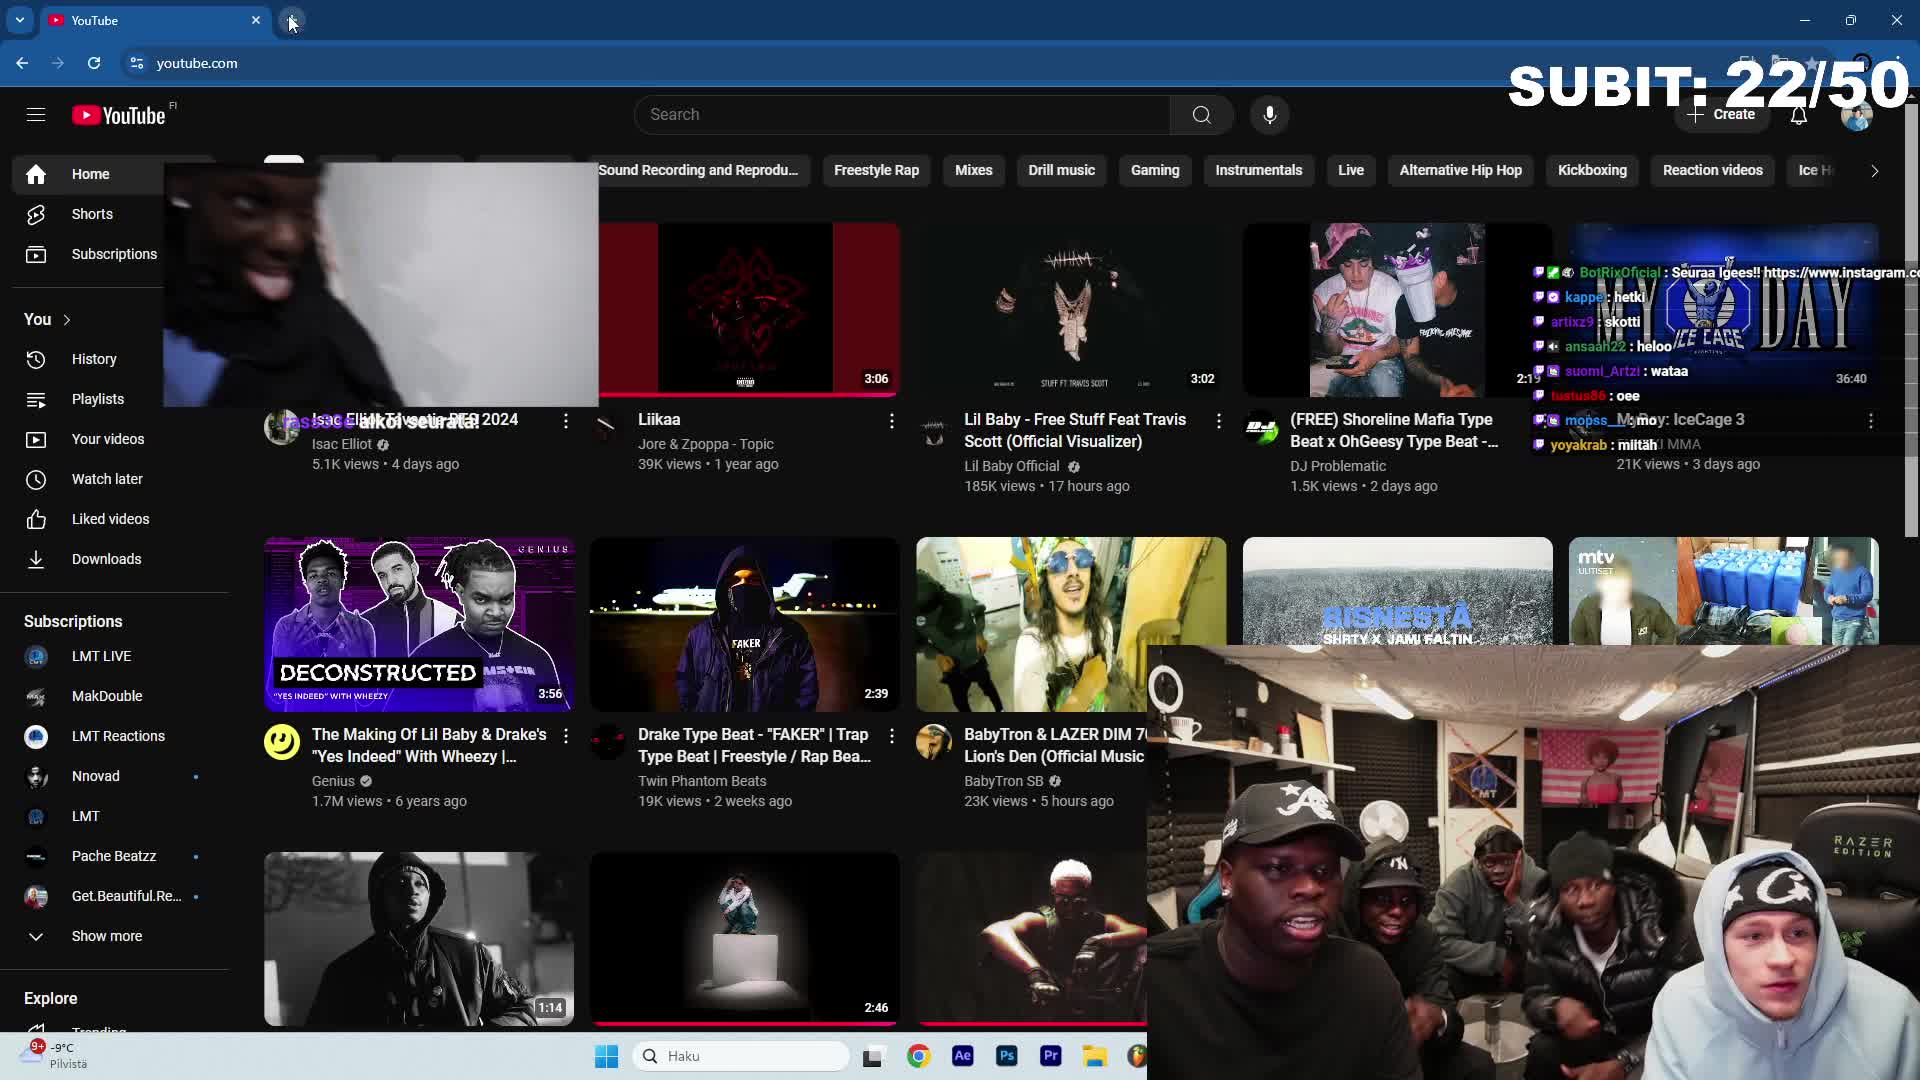Open options for IceCage 3 video
The width and height of the screenshot is (1920, 1080).
click(x=1870, y=421)
